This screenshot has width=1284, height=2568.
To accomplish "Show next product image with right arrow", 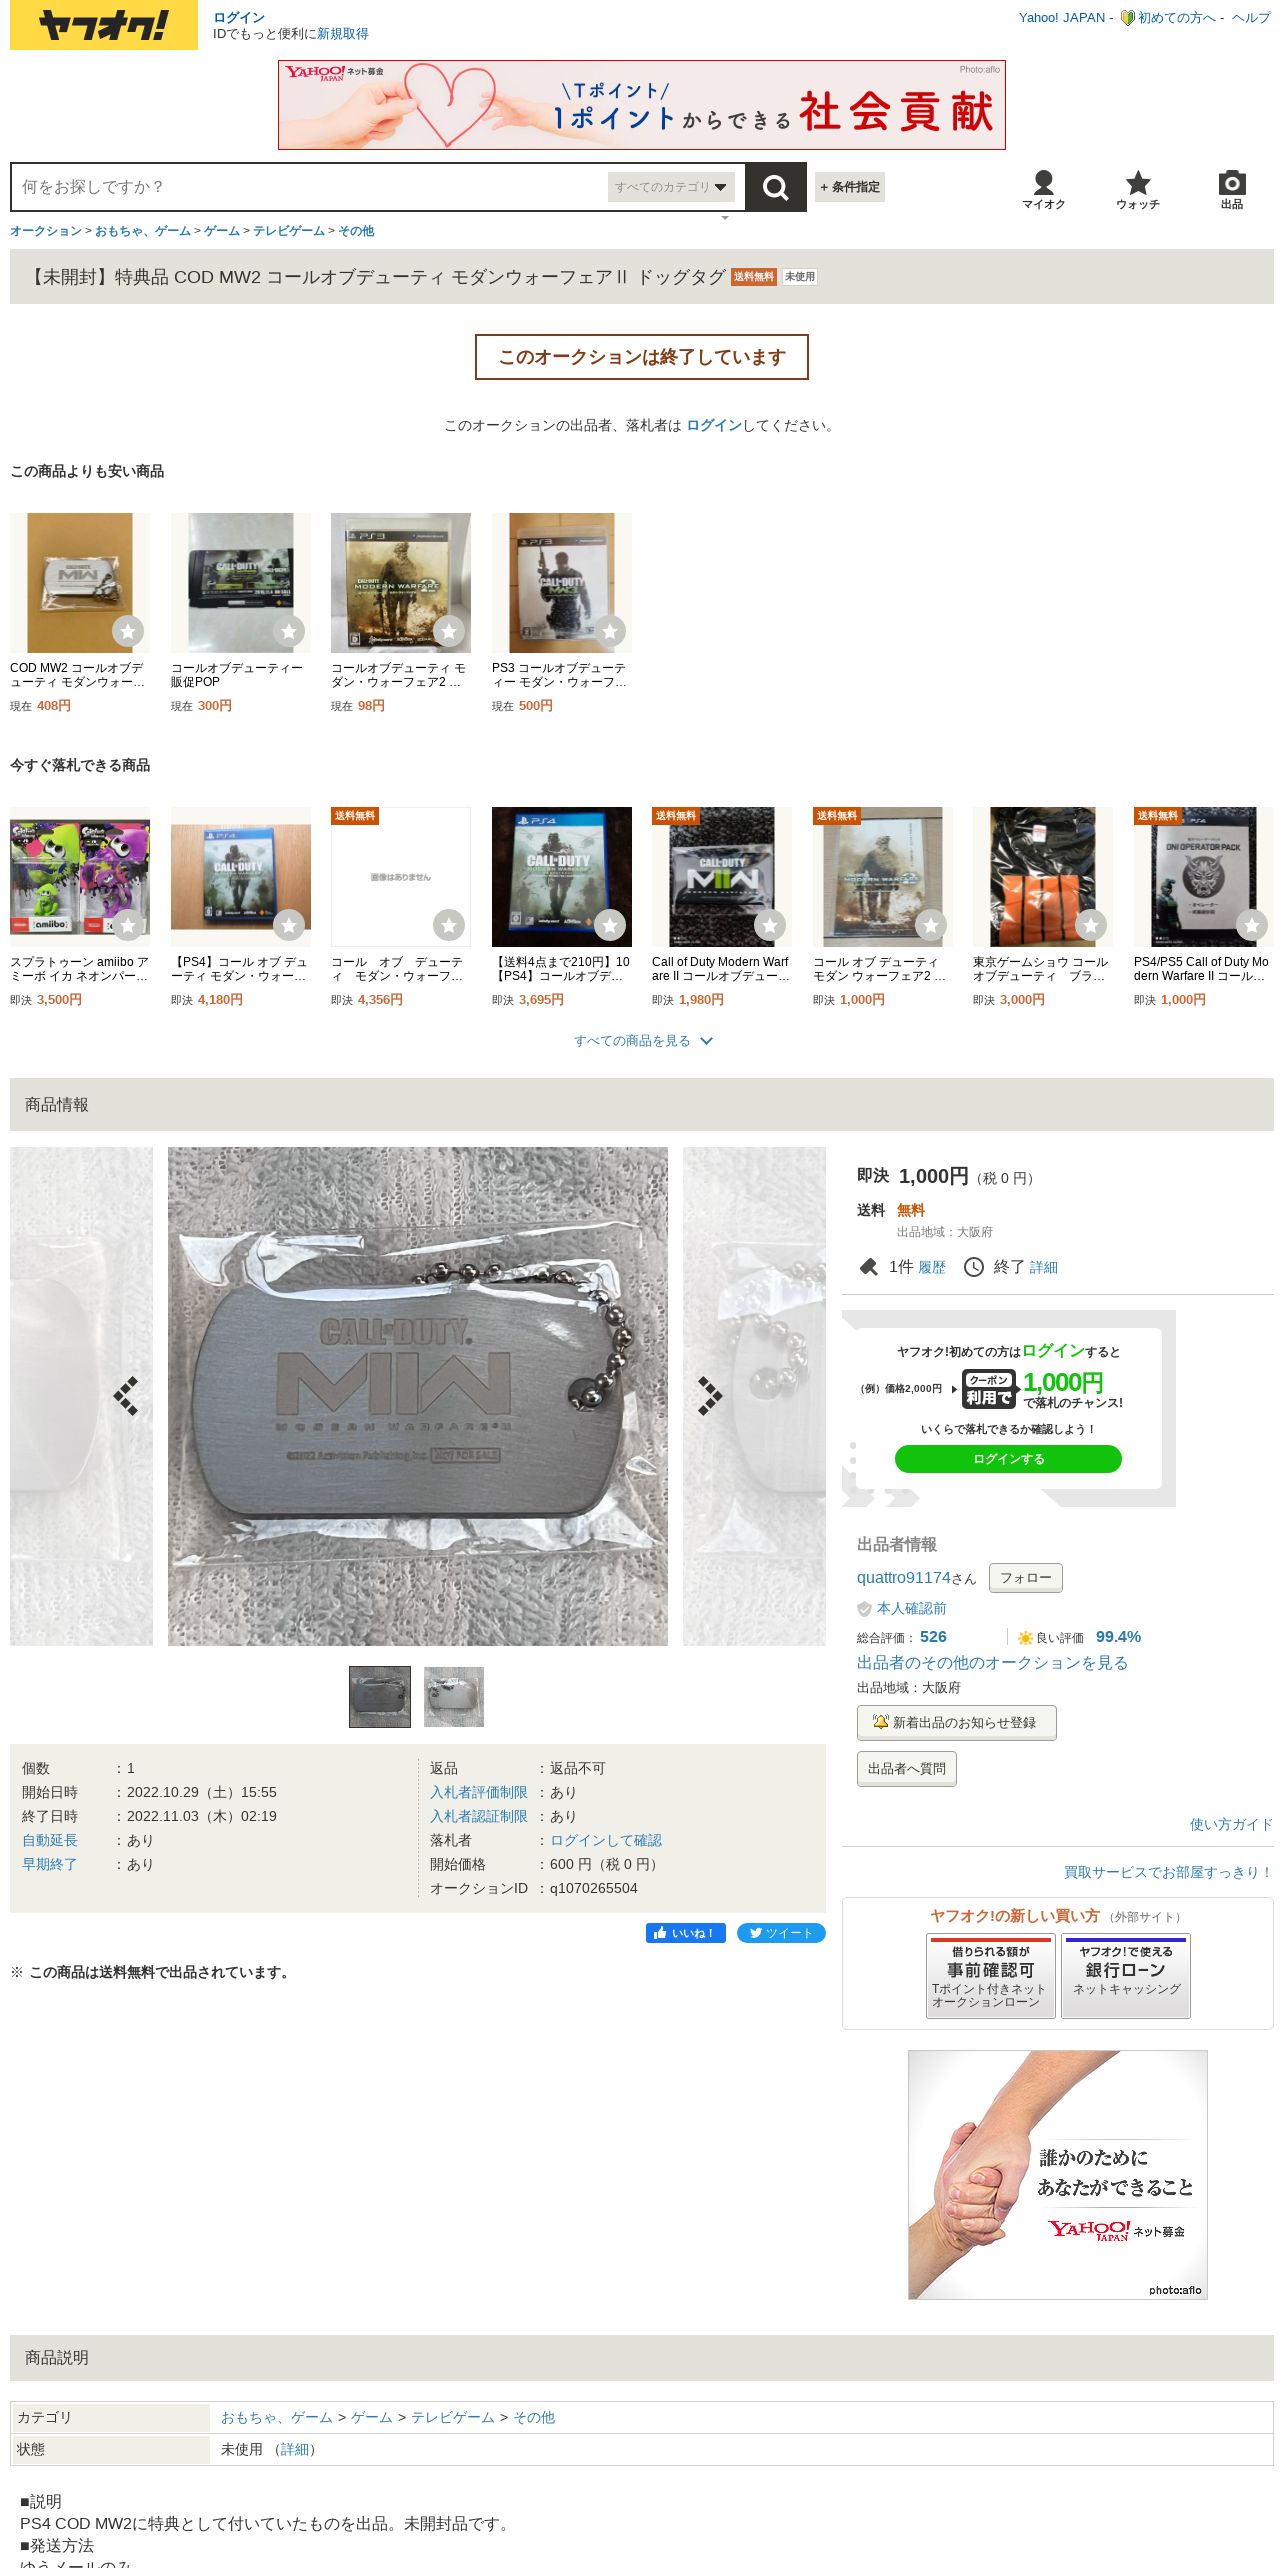I will pyautogui.click(x=709, y=1396).
